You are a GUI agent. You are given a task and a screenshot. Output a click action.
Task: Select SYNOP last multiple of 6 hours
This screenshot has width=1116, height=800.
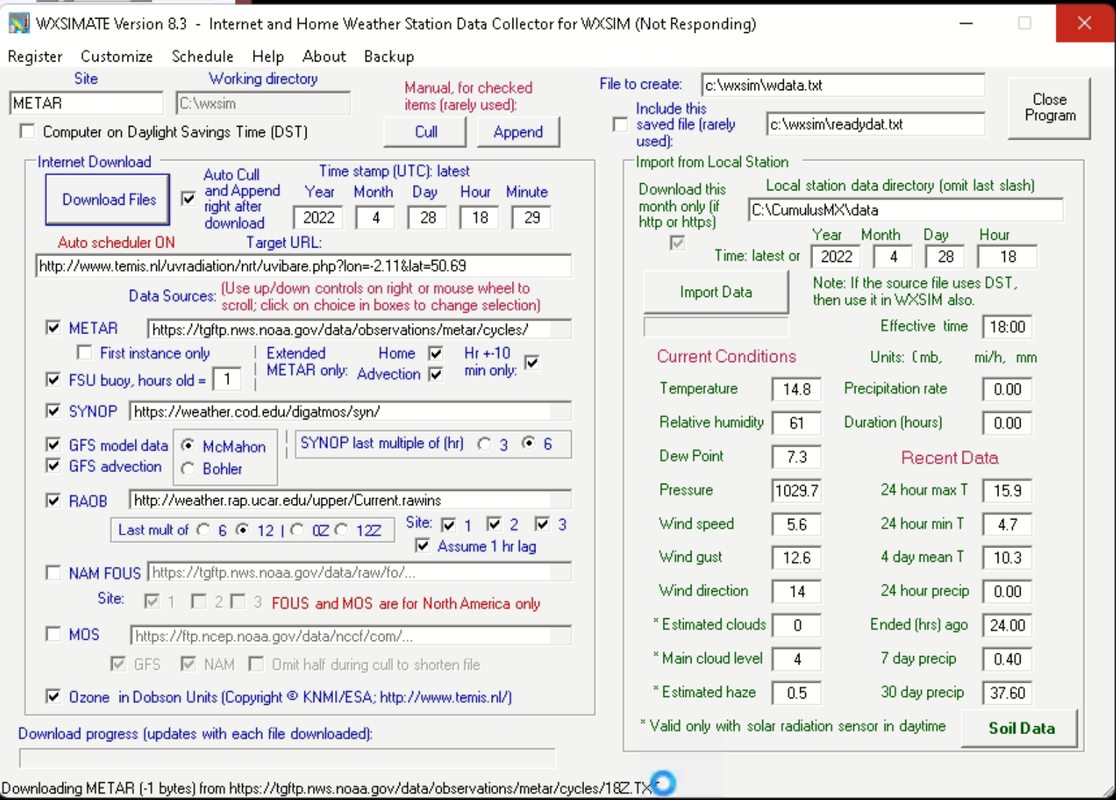coord(528,443)
